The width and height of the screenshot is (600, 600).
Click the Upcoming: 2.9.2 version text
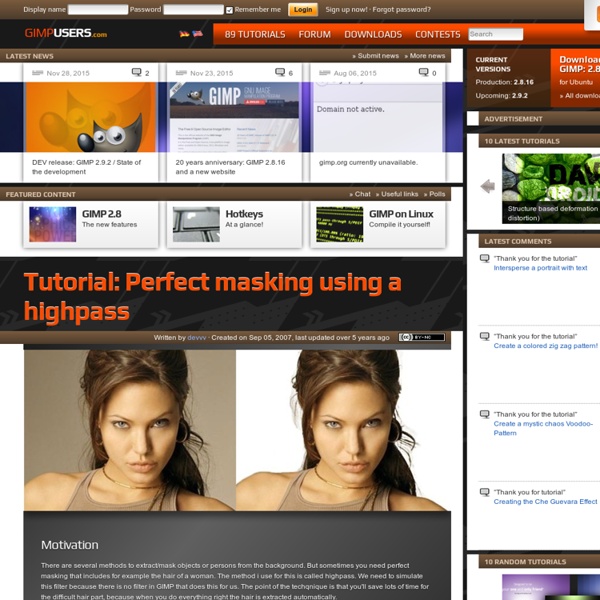click(x=501, y=96)
